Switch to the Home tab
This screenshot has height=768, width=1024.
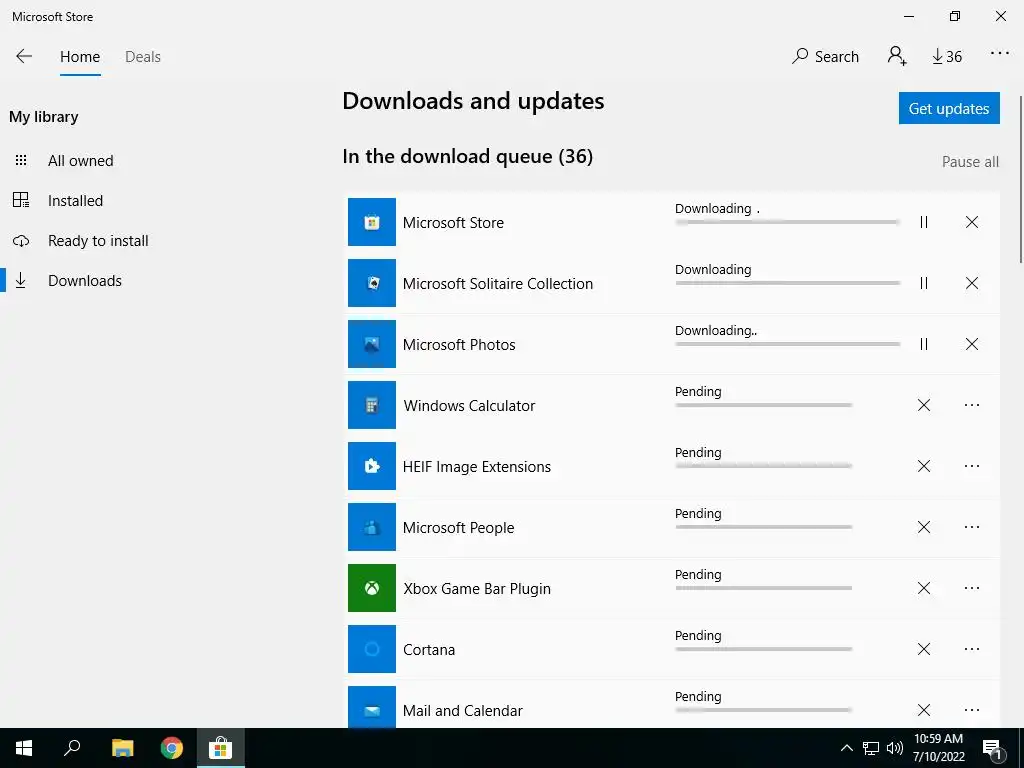click(x=80, y=57)
